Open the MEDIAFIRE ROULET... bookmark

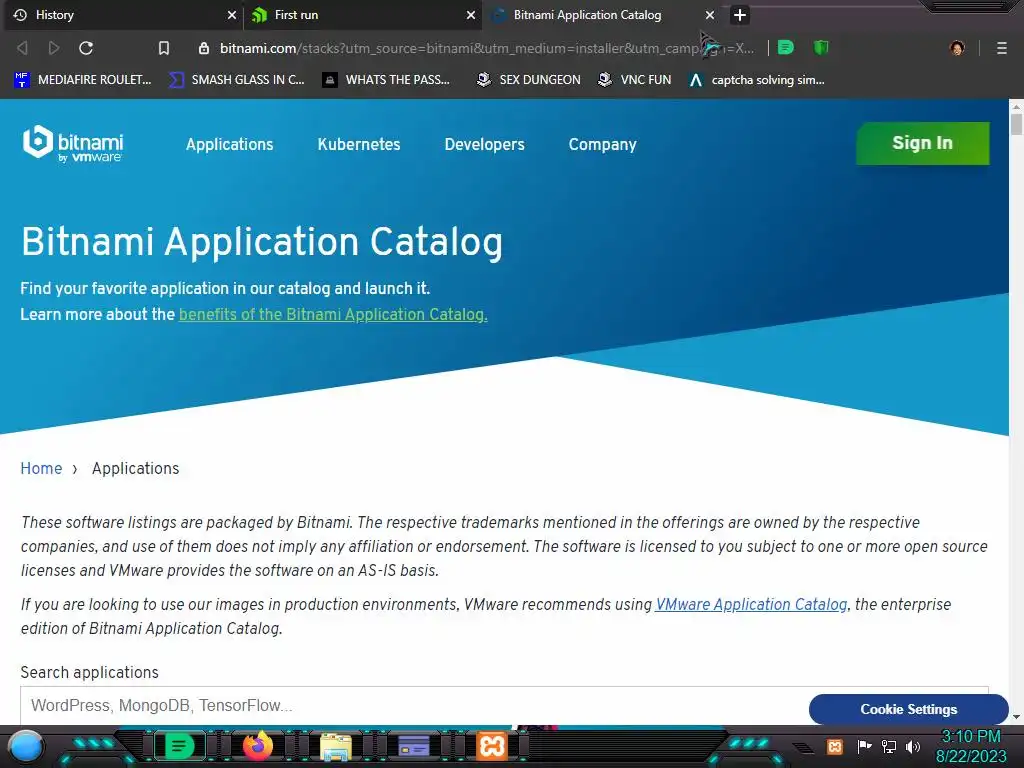(82, 80)
